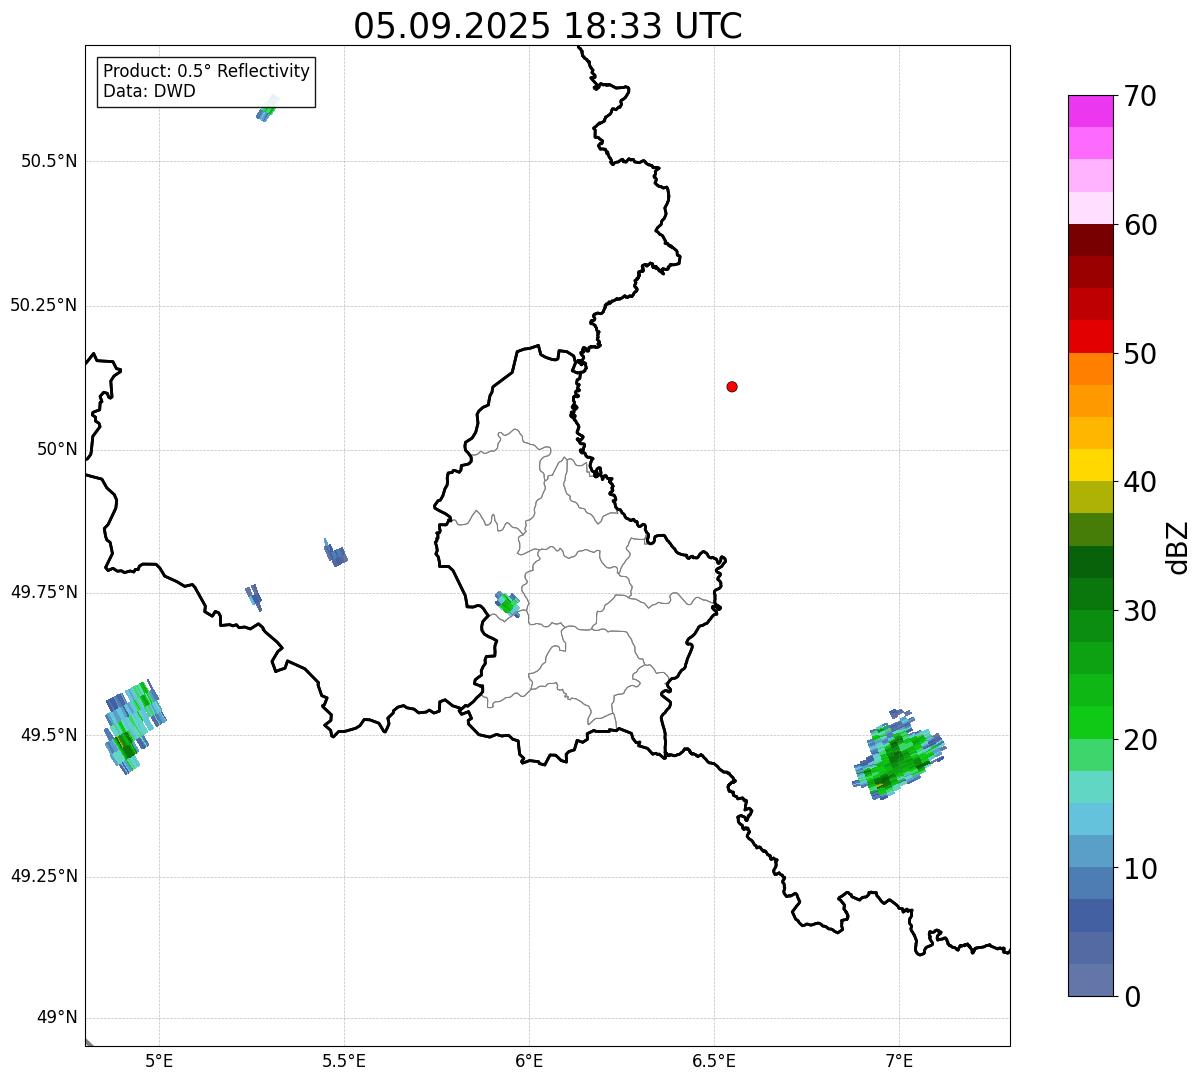Click the colorbar value 0
The width and height of the screenshot is (1202, 1081).
coord(1132,997)
